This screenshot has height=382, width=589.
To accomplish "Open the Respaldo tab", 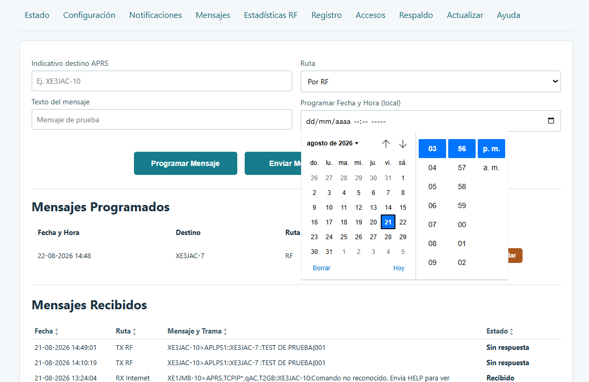I will click(416, 15).
